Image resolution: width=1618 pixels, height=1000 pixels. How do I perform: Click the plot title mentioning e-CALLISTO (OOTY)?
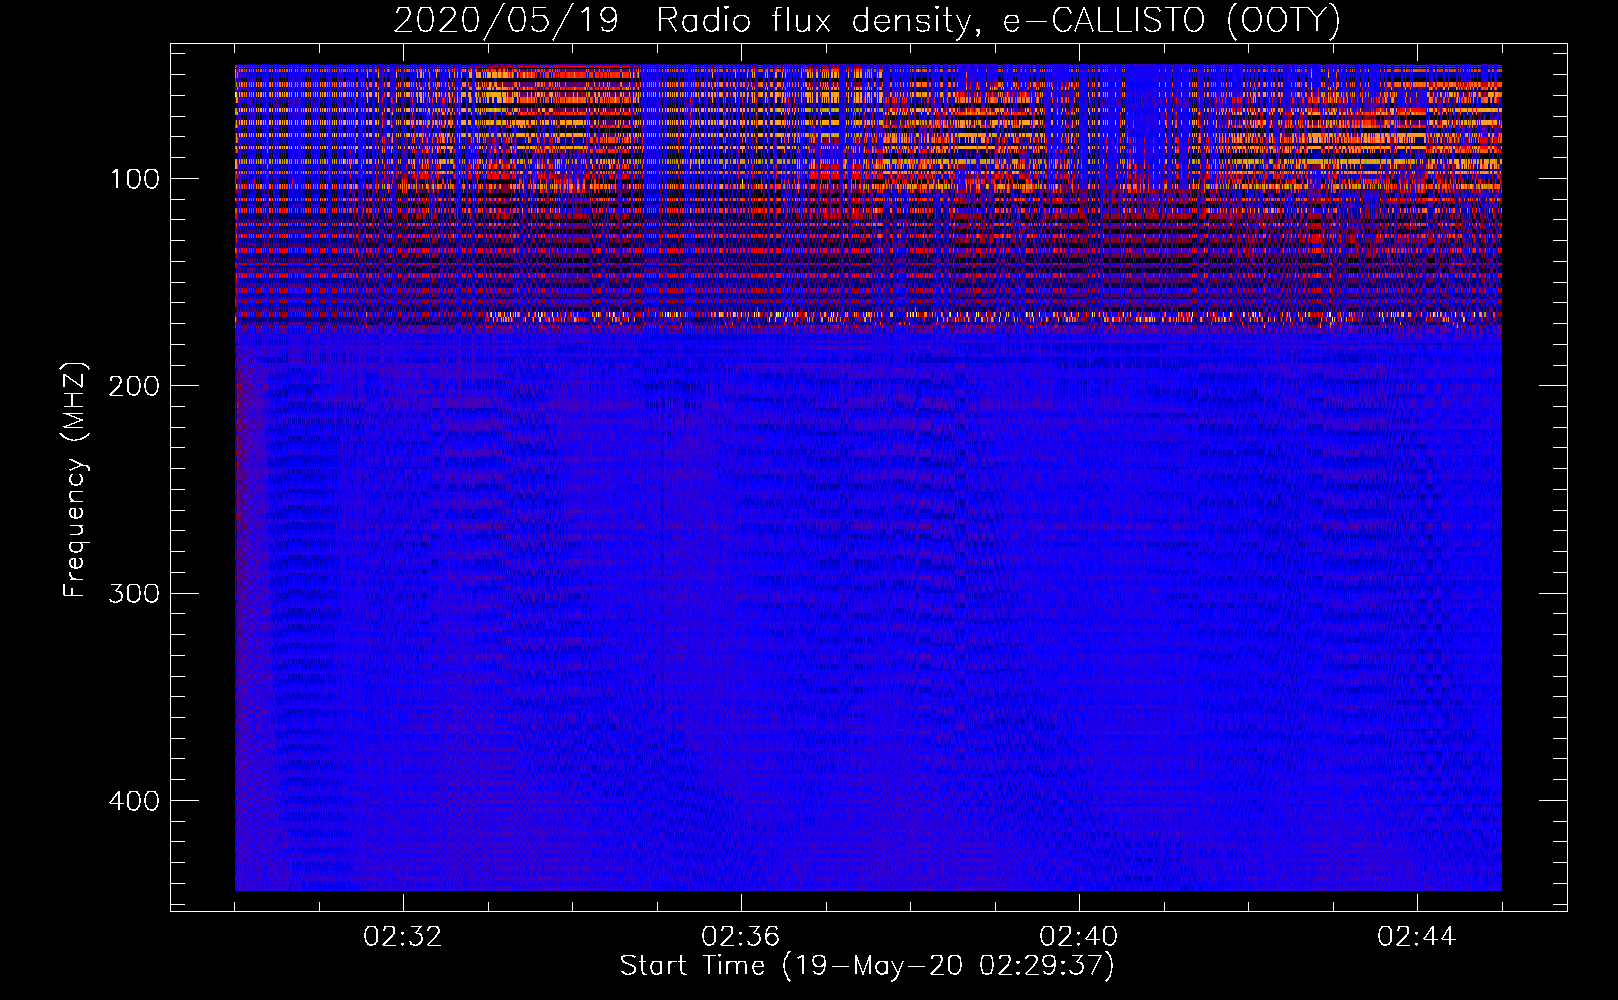(866, 21)
